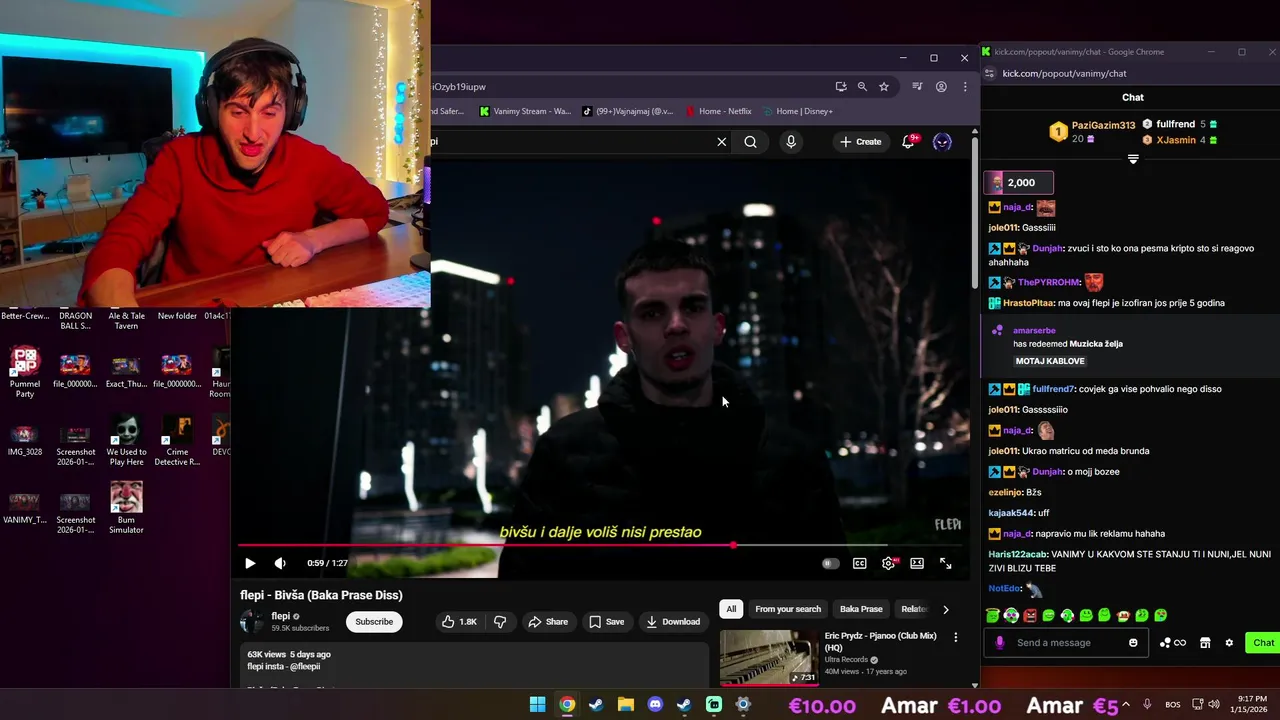This screenshot has height=720, width=1280.
Task: Click the Subscribe button for flepi
Action: coord(374,622)
